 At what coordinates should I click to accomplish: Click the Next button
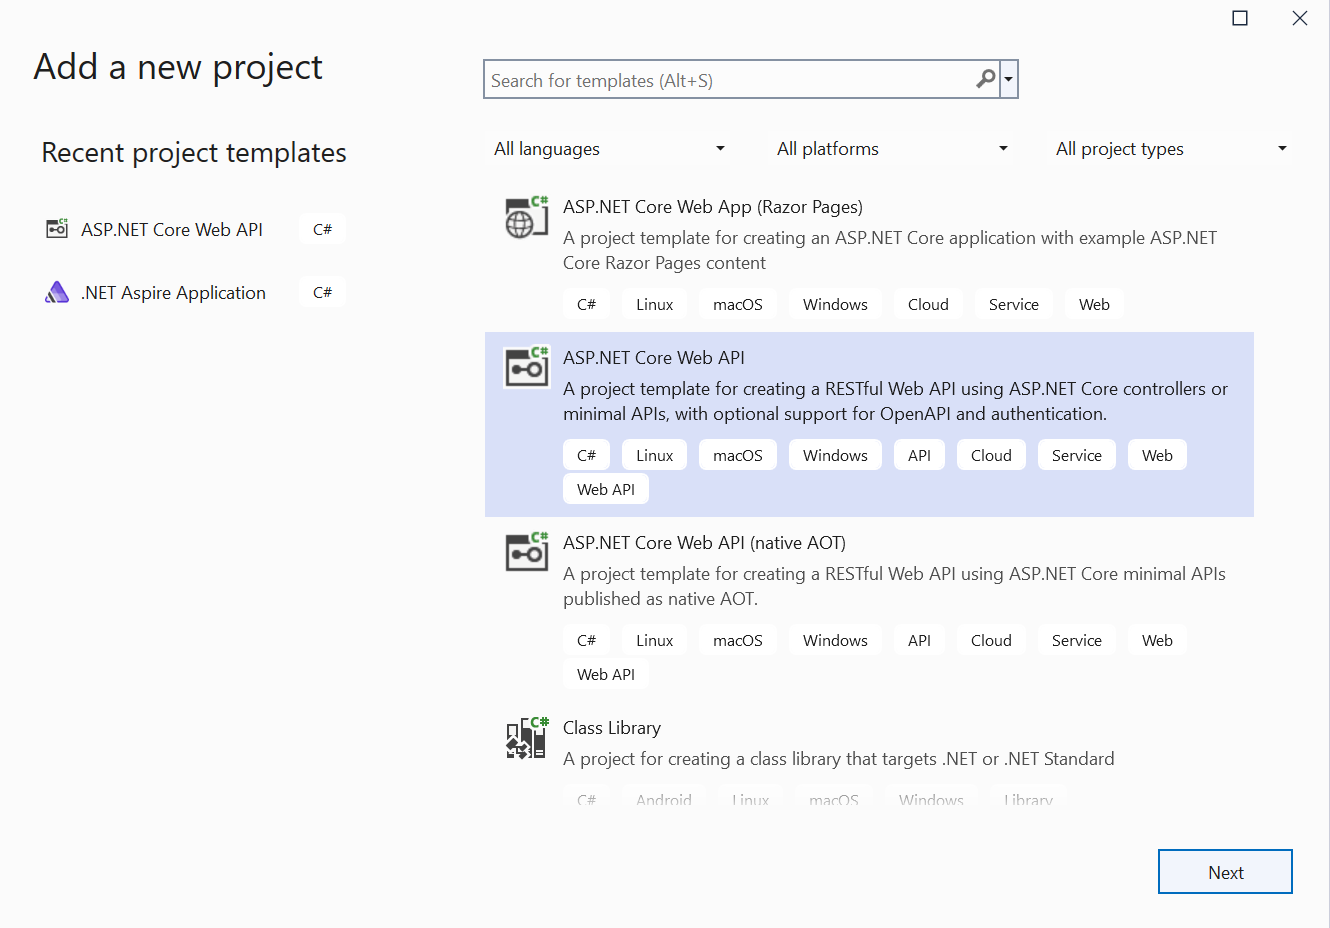pos(1225,872)
